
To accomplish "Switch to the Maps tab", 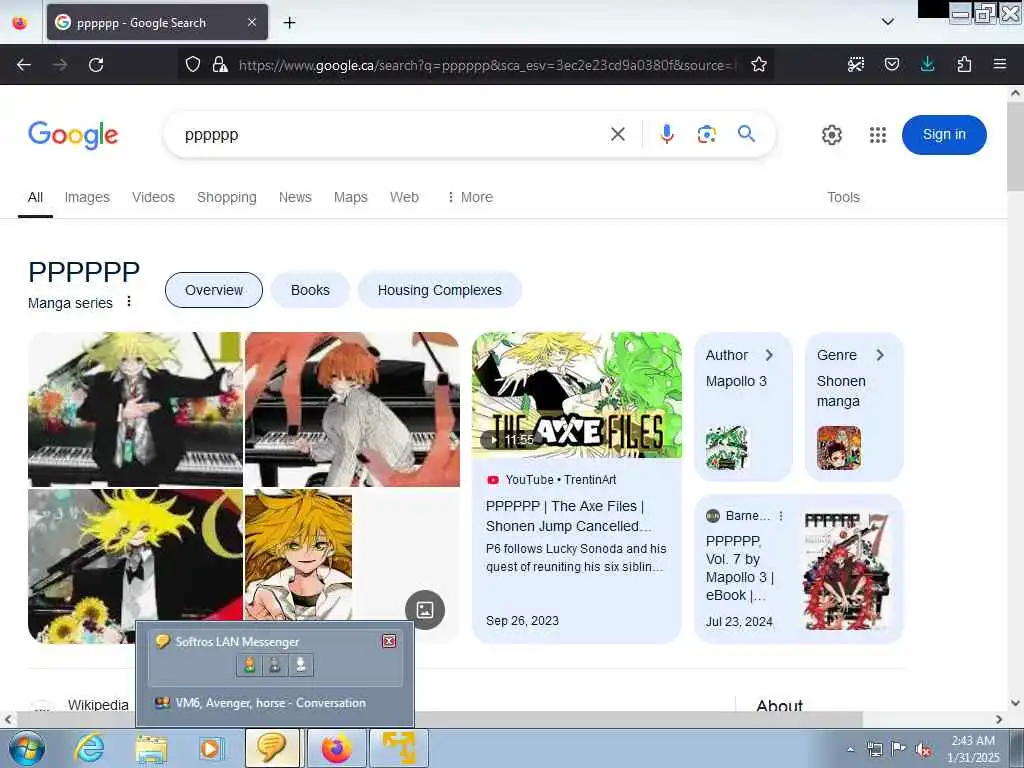I will coord(351,197).
